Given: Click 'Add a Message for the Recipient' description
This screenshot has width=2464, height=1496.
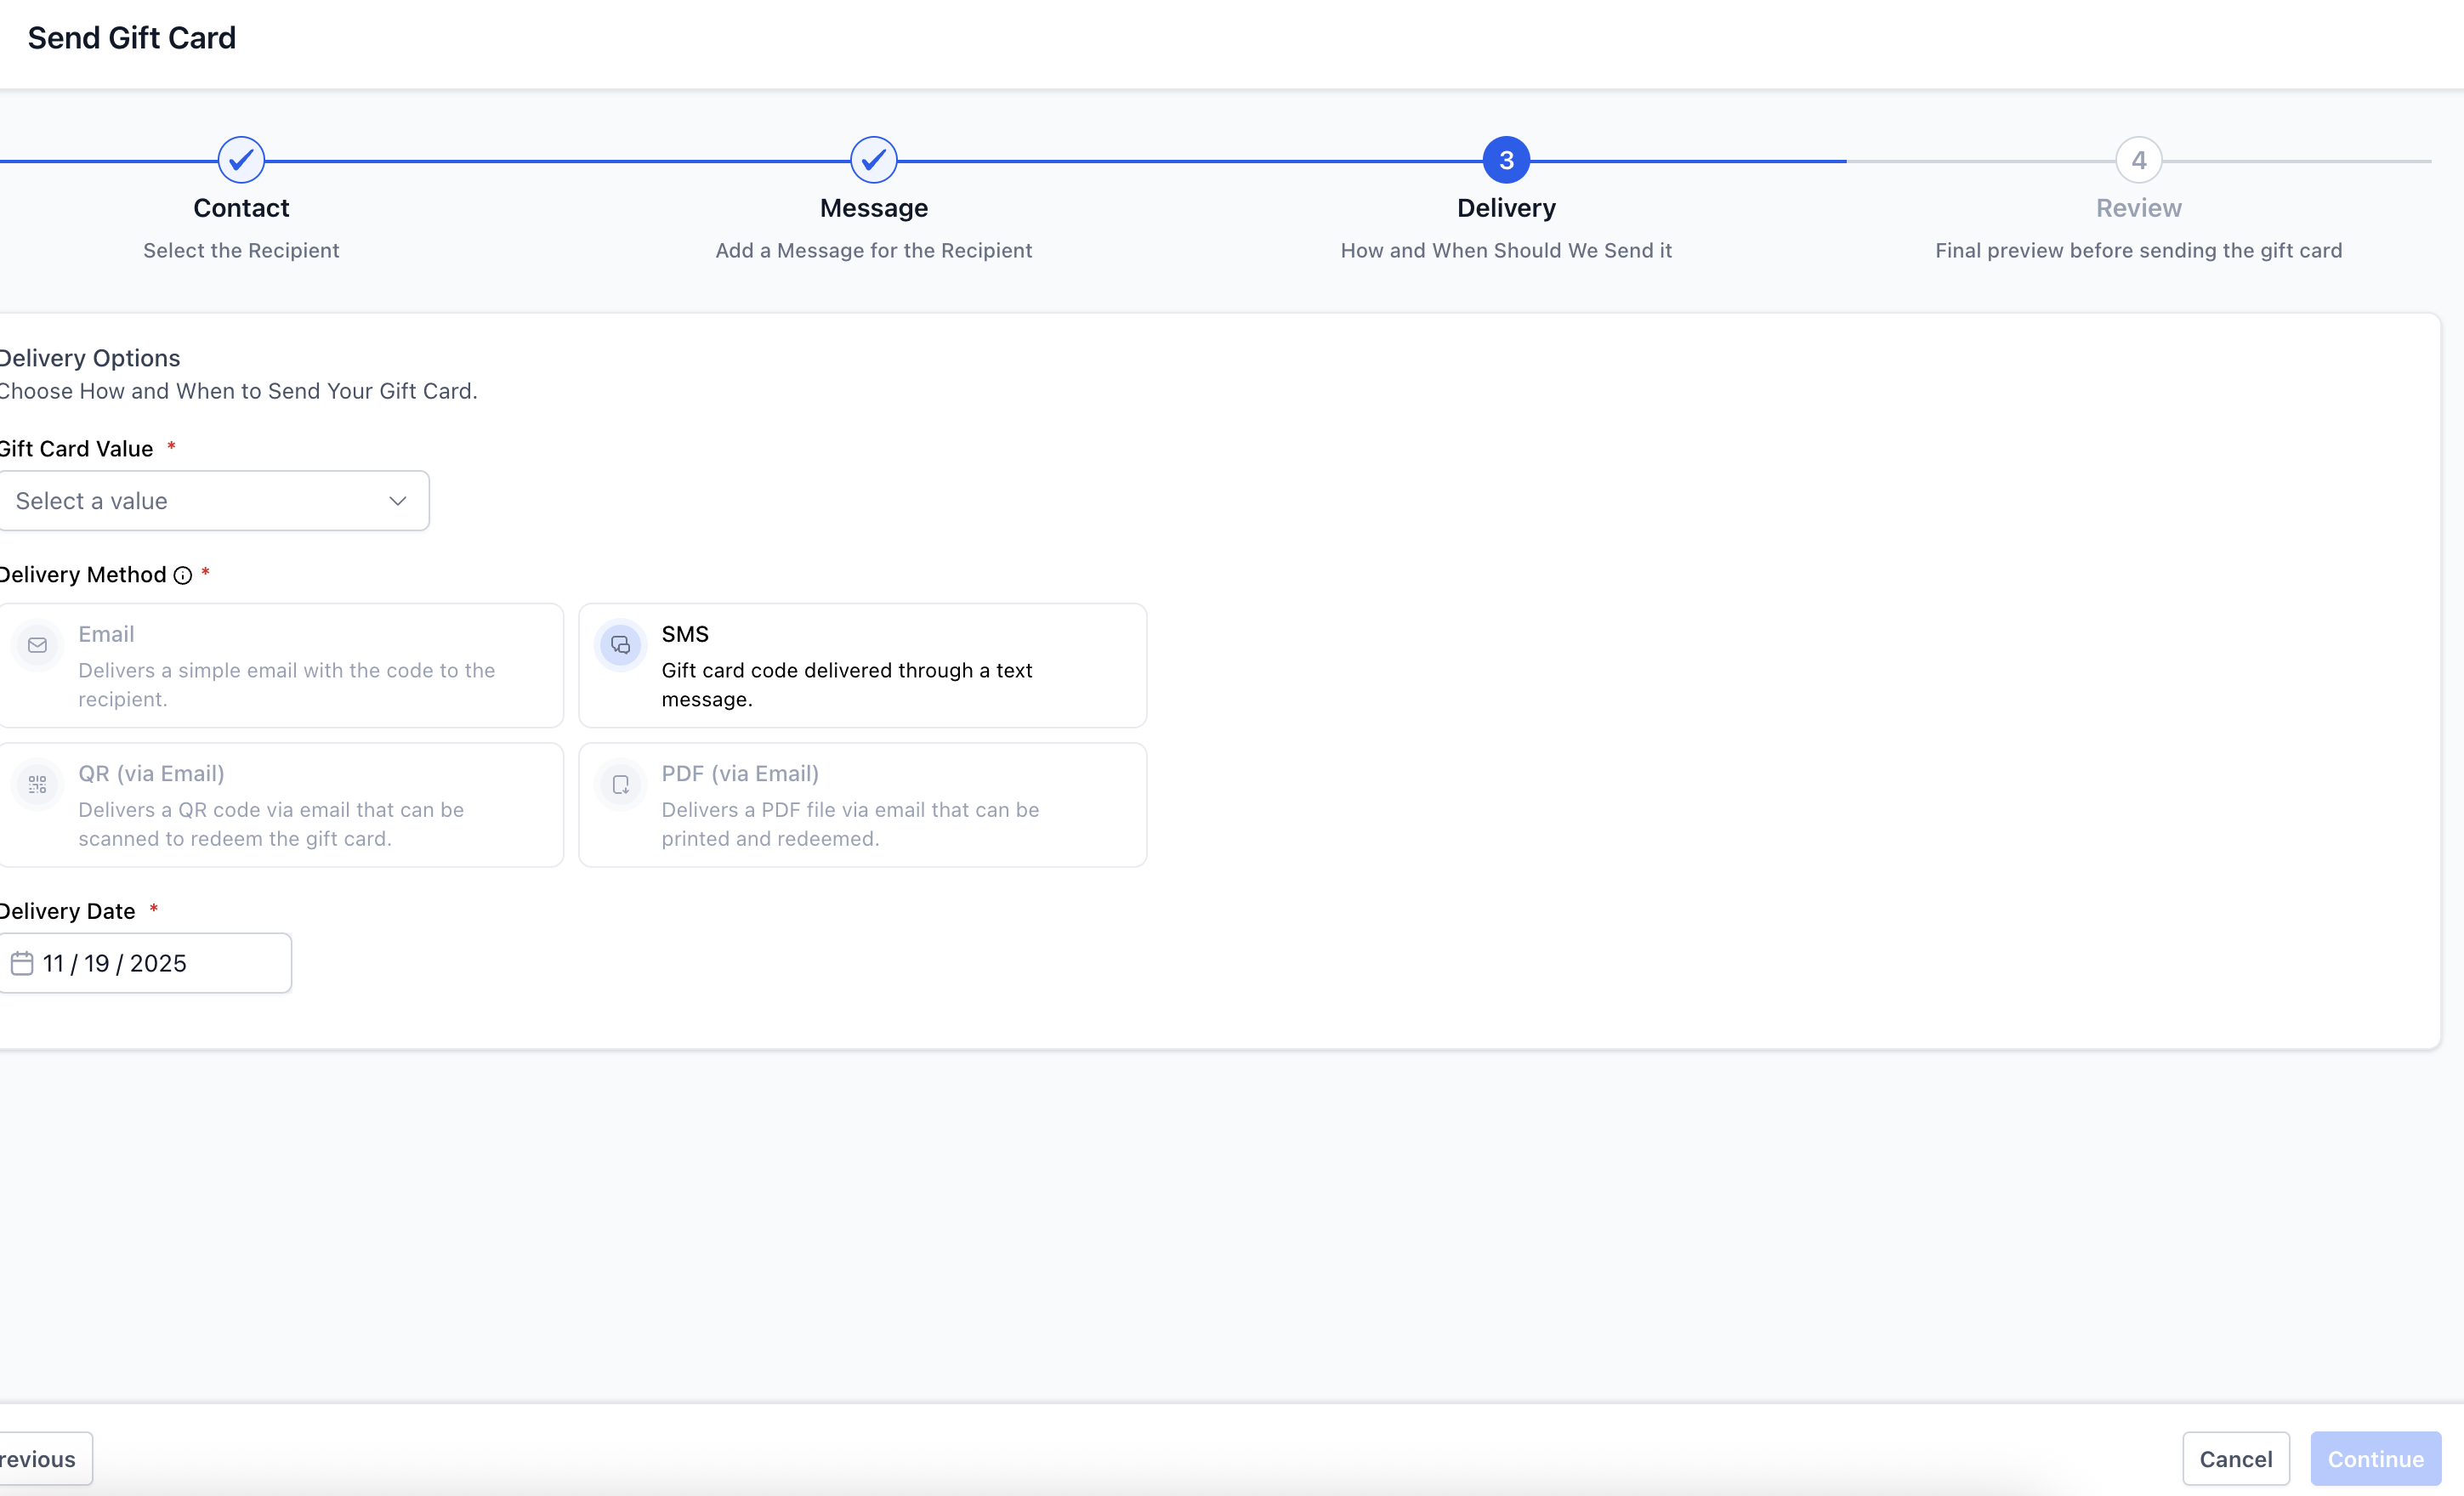Looking at the screenshot, I should coord(874,250).
